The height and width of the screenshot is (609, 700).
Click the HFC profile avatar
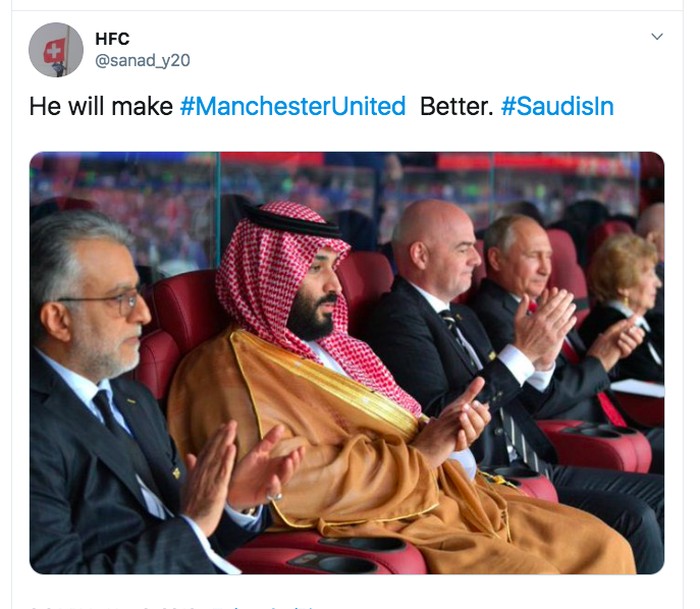pyautogui.click(x=56, y=50)
